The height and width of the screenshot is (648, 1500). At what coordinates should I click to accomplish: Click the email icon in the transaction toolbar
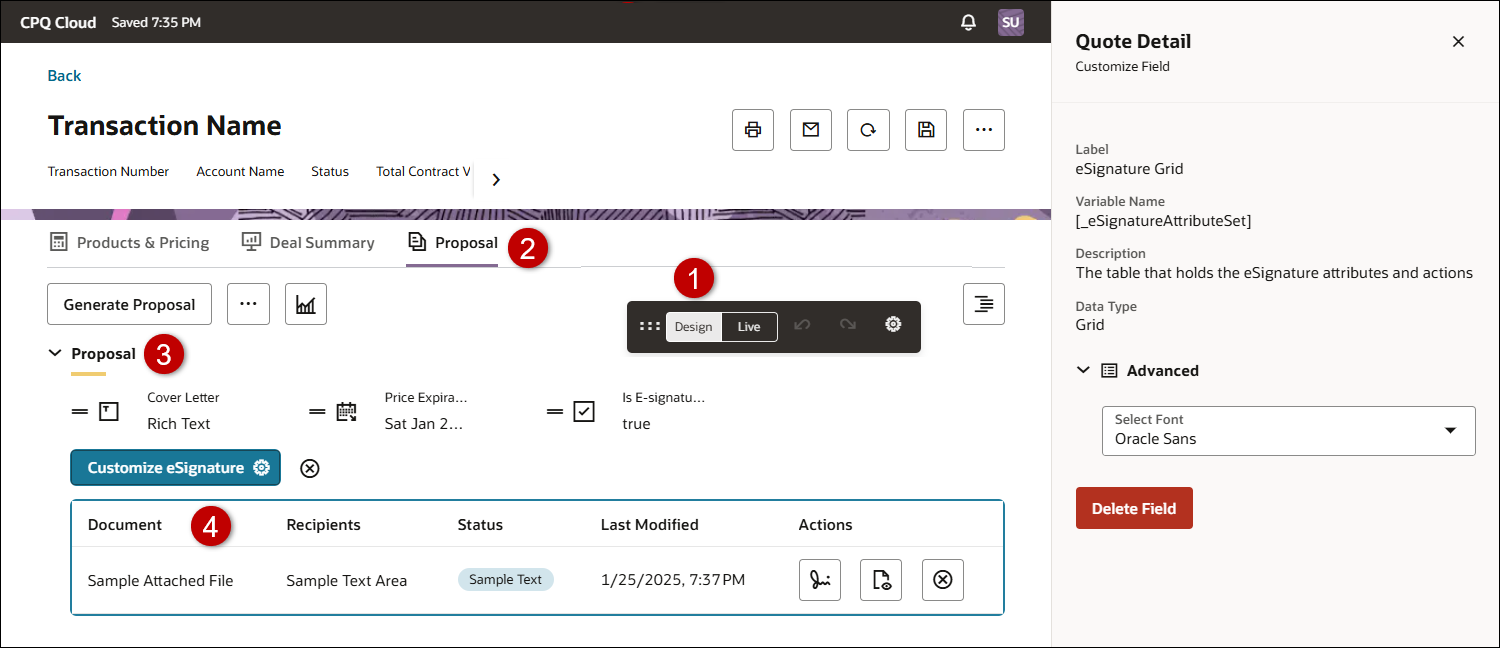(x=810, y=129)
